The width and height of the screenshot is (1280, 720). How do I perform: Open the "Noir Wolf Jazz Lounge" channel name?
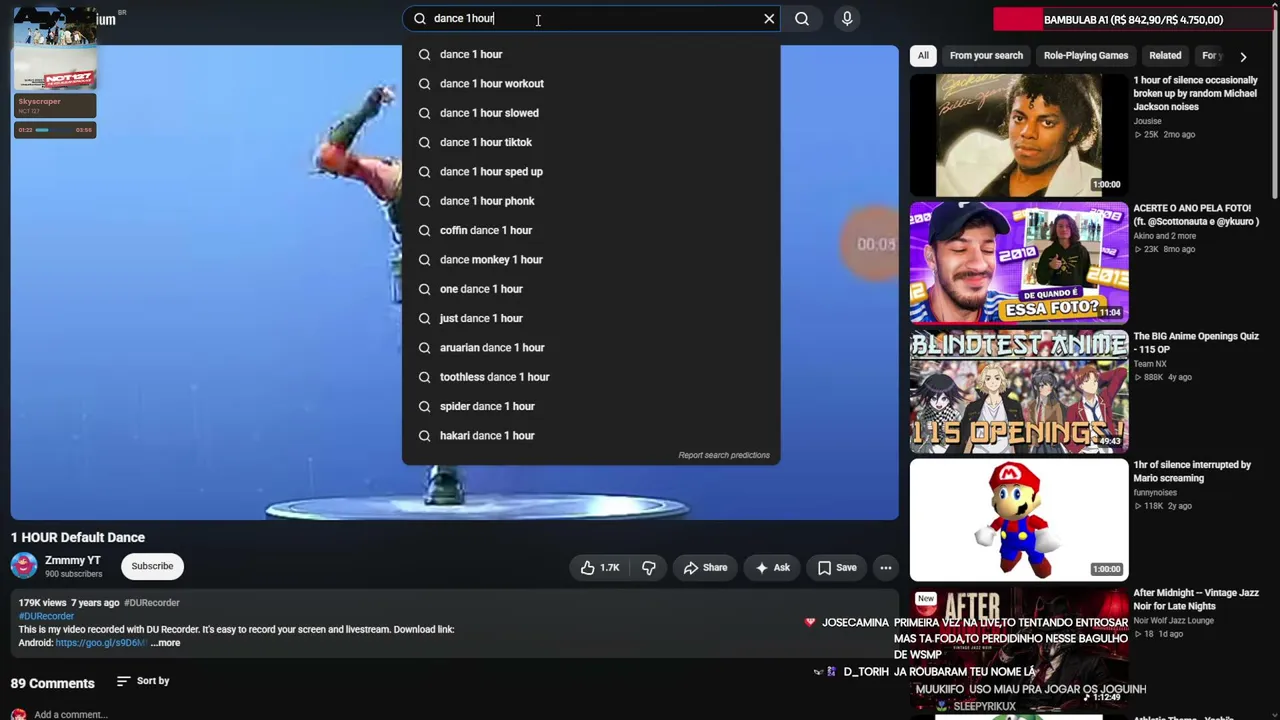(1173, 621)
